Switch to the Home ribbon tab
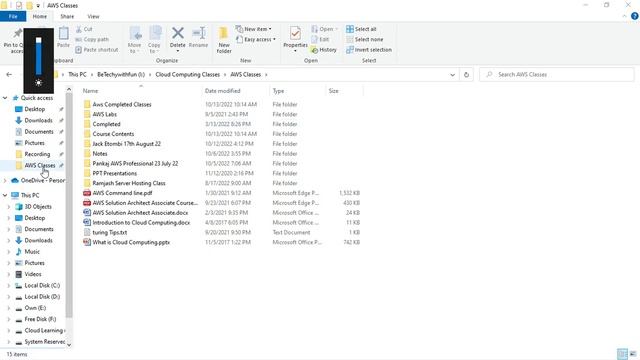The image size is (640, 360). (x=40, y=16)
